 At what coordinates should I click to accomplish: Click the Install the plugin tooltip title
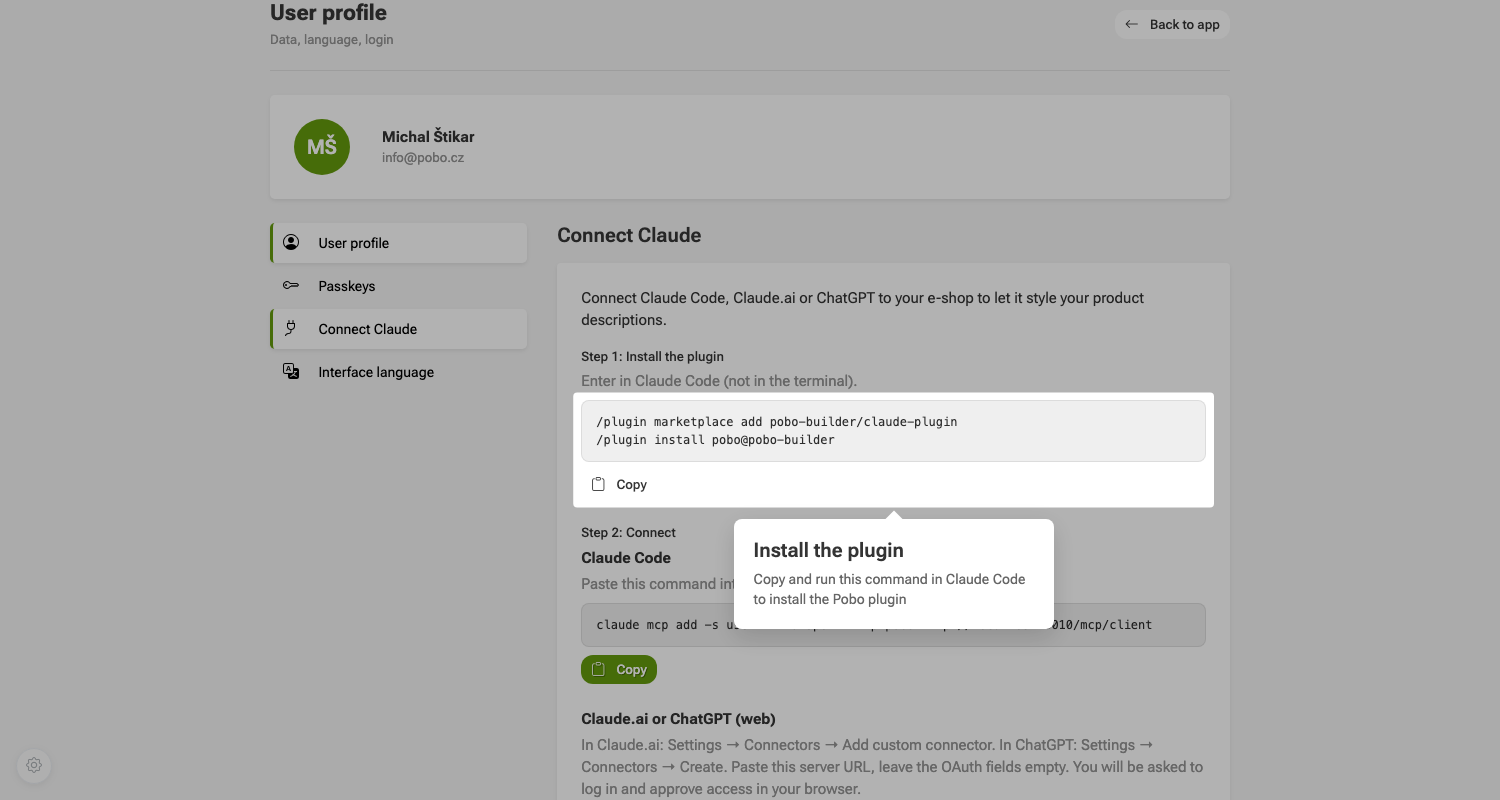point(828,550)
